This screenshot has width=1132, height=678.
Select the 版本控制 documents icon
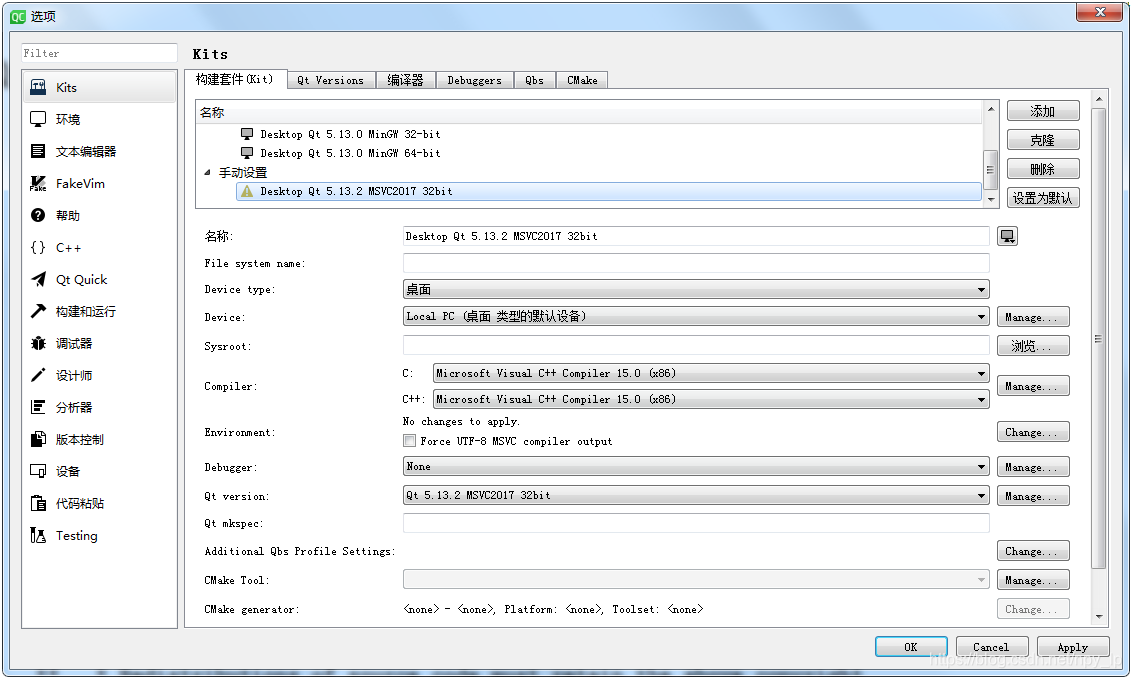tap(38, 439)
